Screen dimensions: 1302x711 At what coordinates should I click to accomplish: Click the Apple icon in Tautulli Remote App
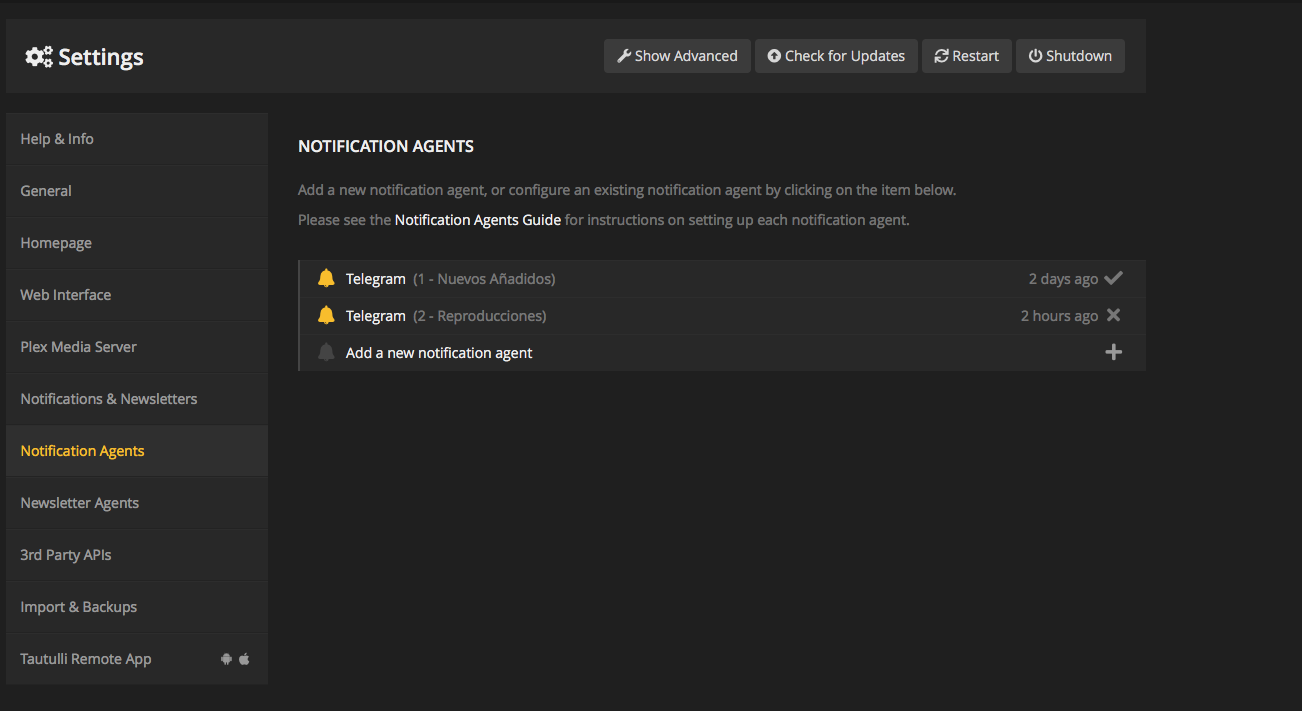[x=244, y=659]
